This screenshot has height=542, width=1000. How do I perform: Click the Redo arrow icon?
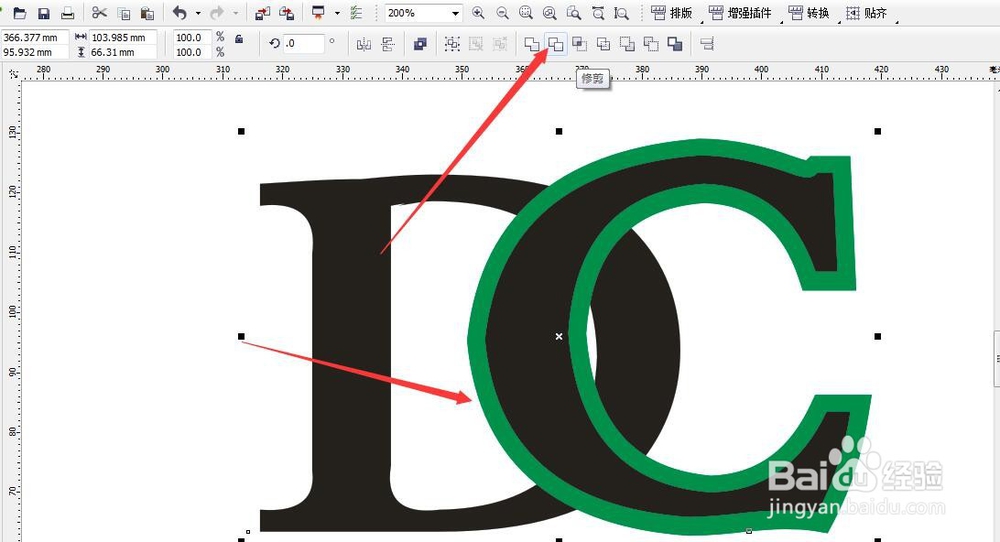click(217, 13)
